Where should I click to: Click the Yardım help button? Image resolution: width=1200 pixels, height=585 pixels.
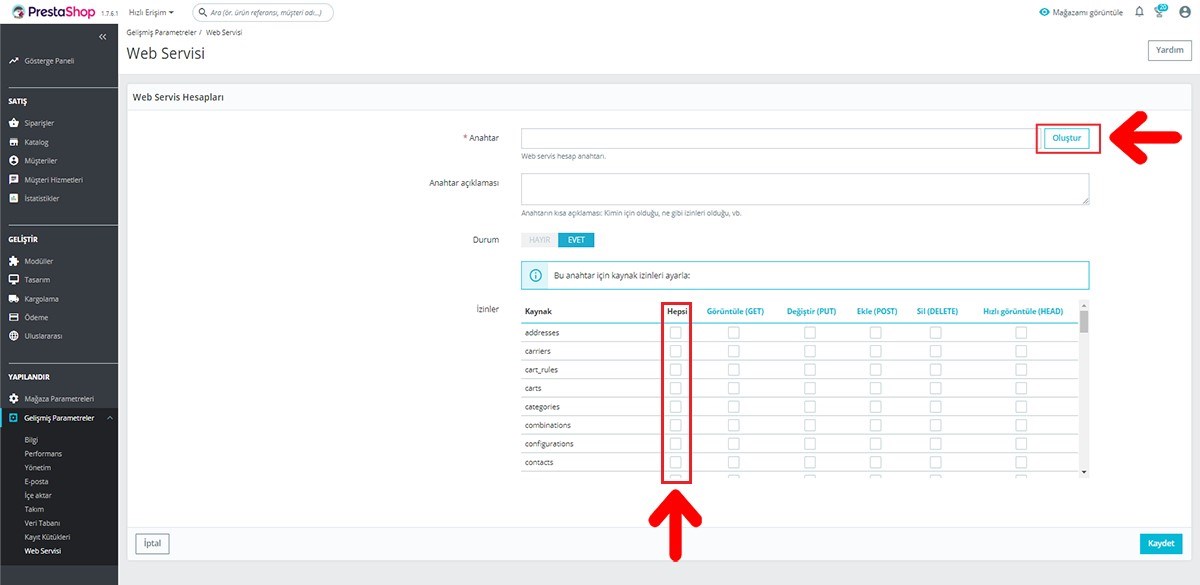tap(1170, 51)
